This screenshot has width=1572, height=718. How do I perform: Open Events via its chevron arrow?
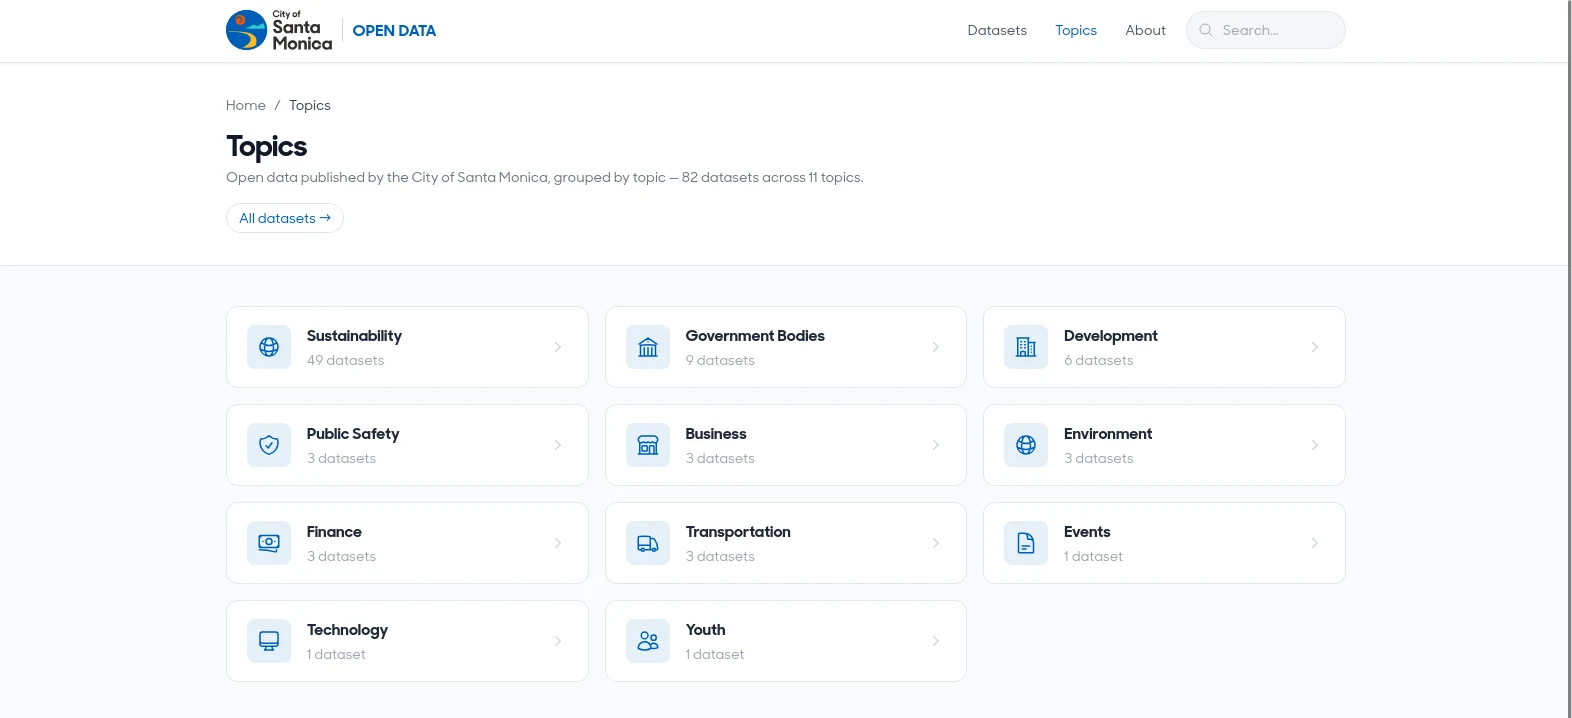(x=1315, y=543)
